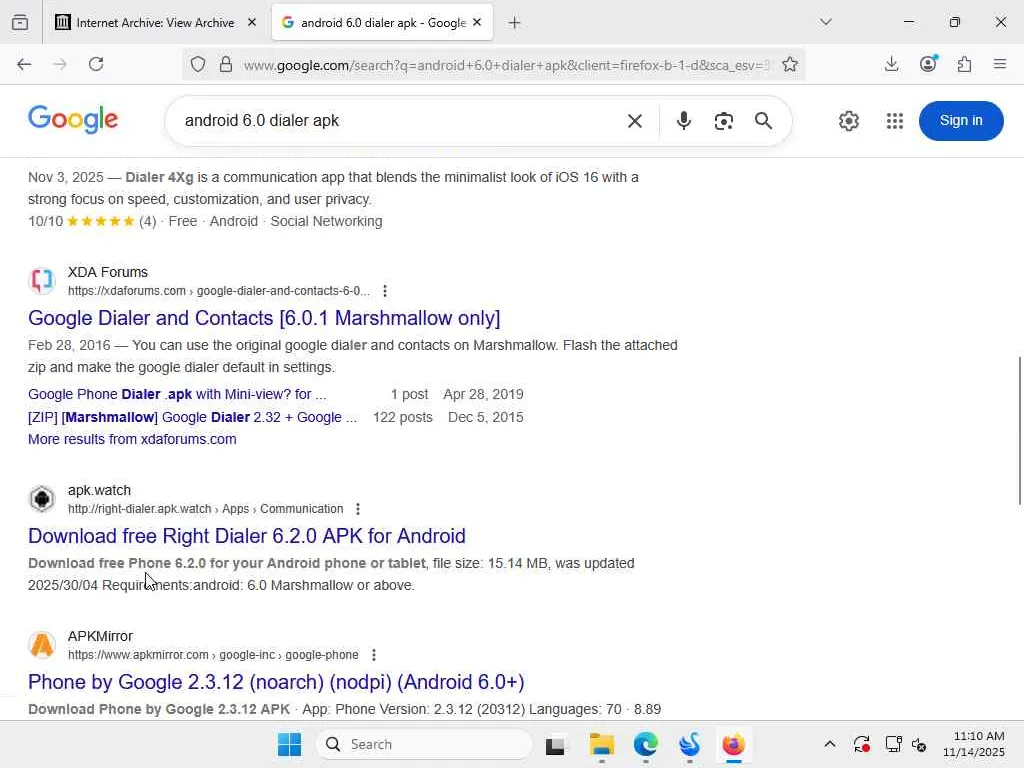Viewport: 1024px width, 768px height.
Task: Open the Windows Start menu
Action: tap(289, 744)
